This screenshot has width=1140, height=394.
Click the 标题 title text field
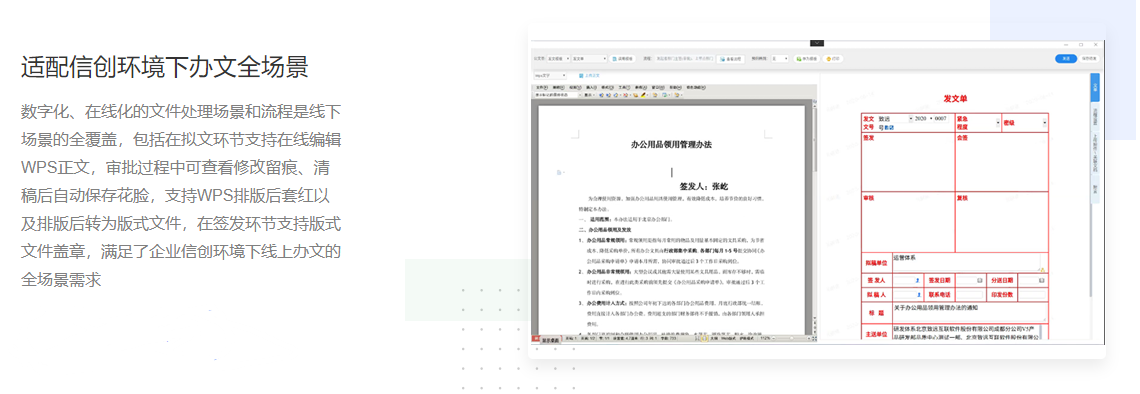(x=970, y=312)
